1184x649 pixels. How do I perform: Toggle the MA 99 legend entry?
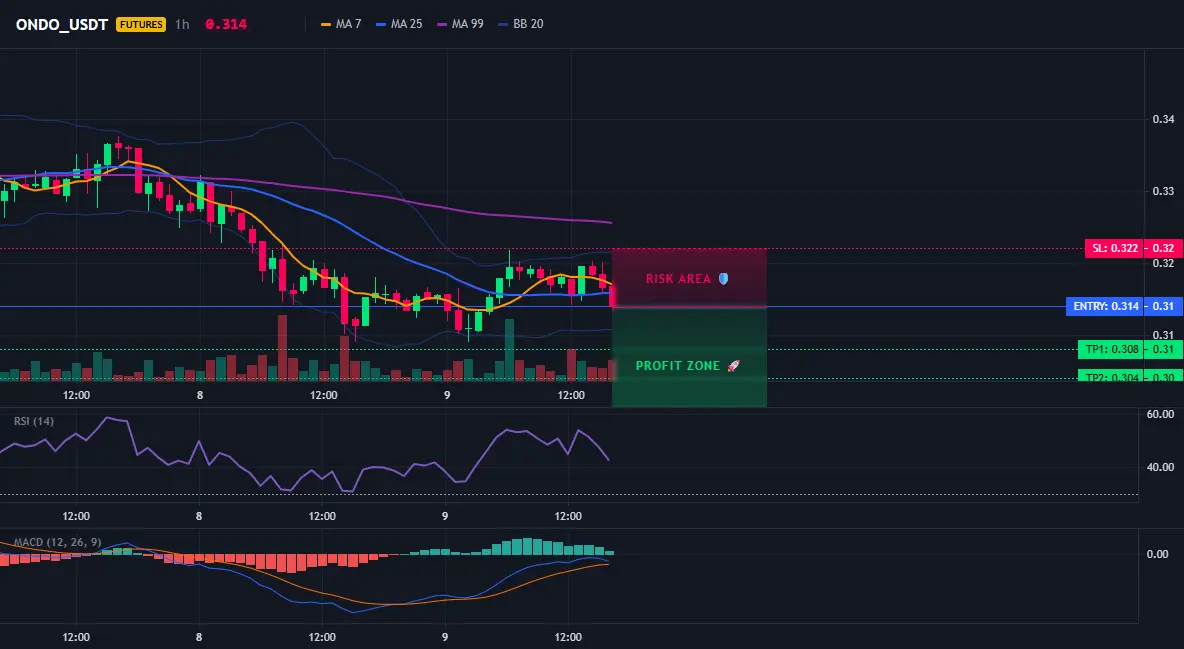461,24
